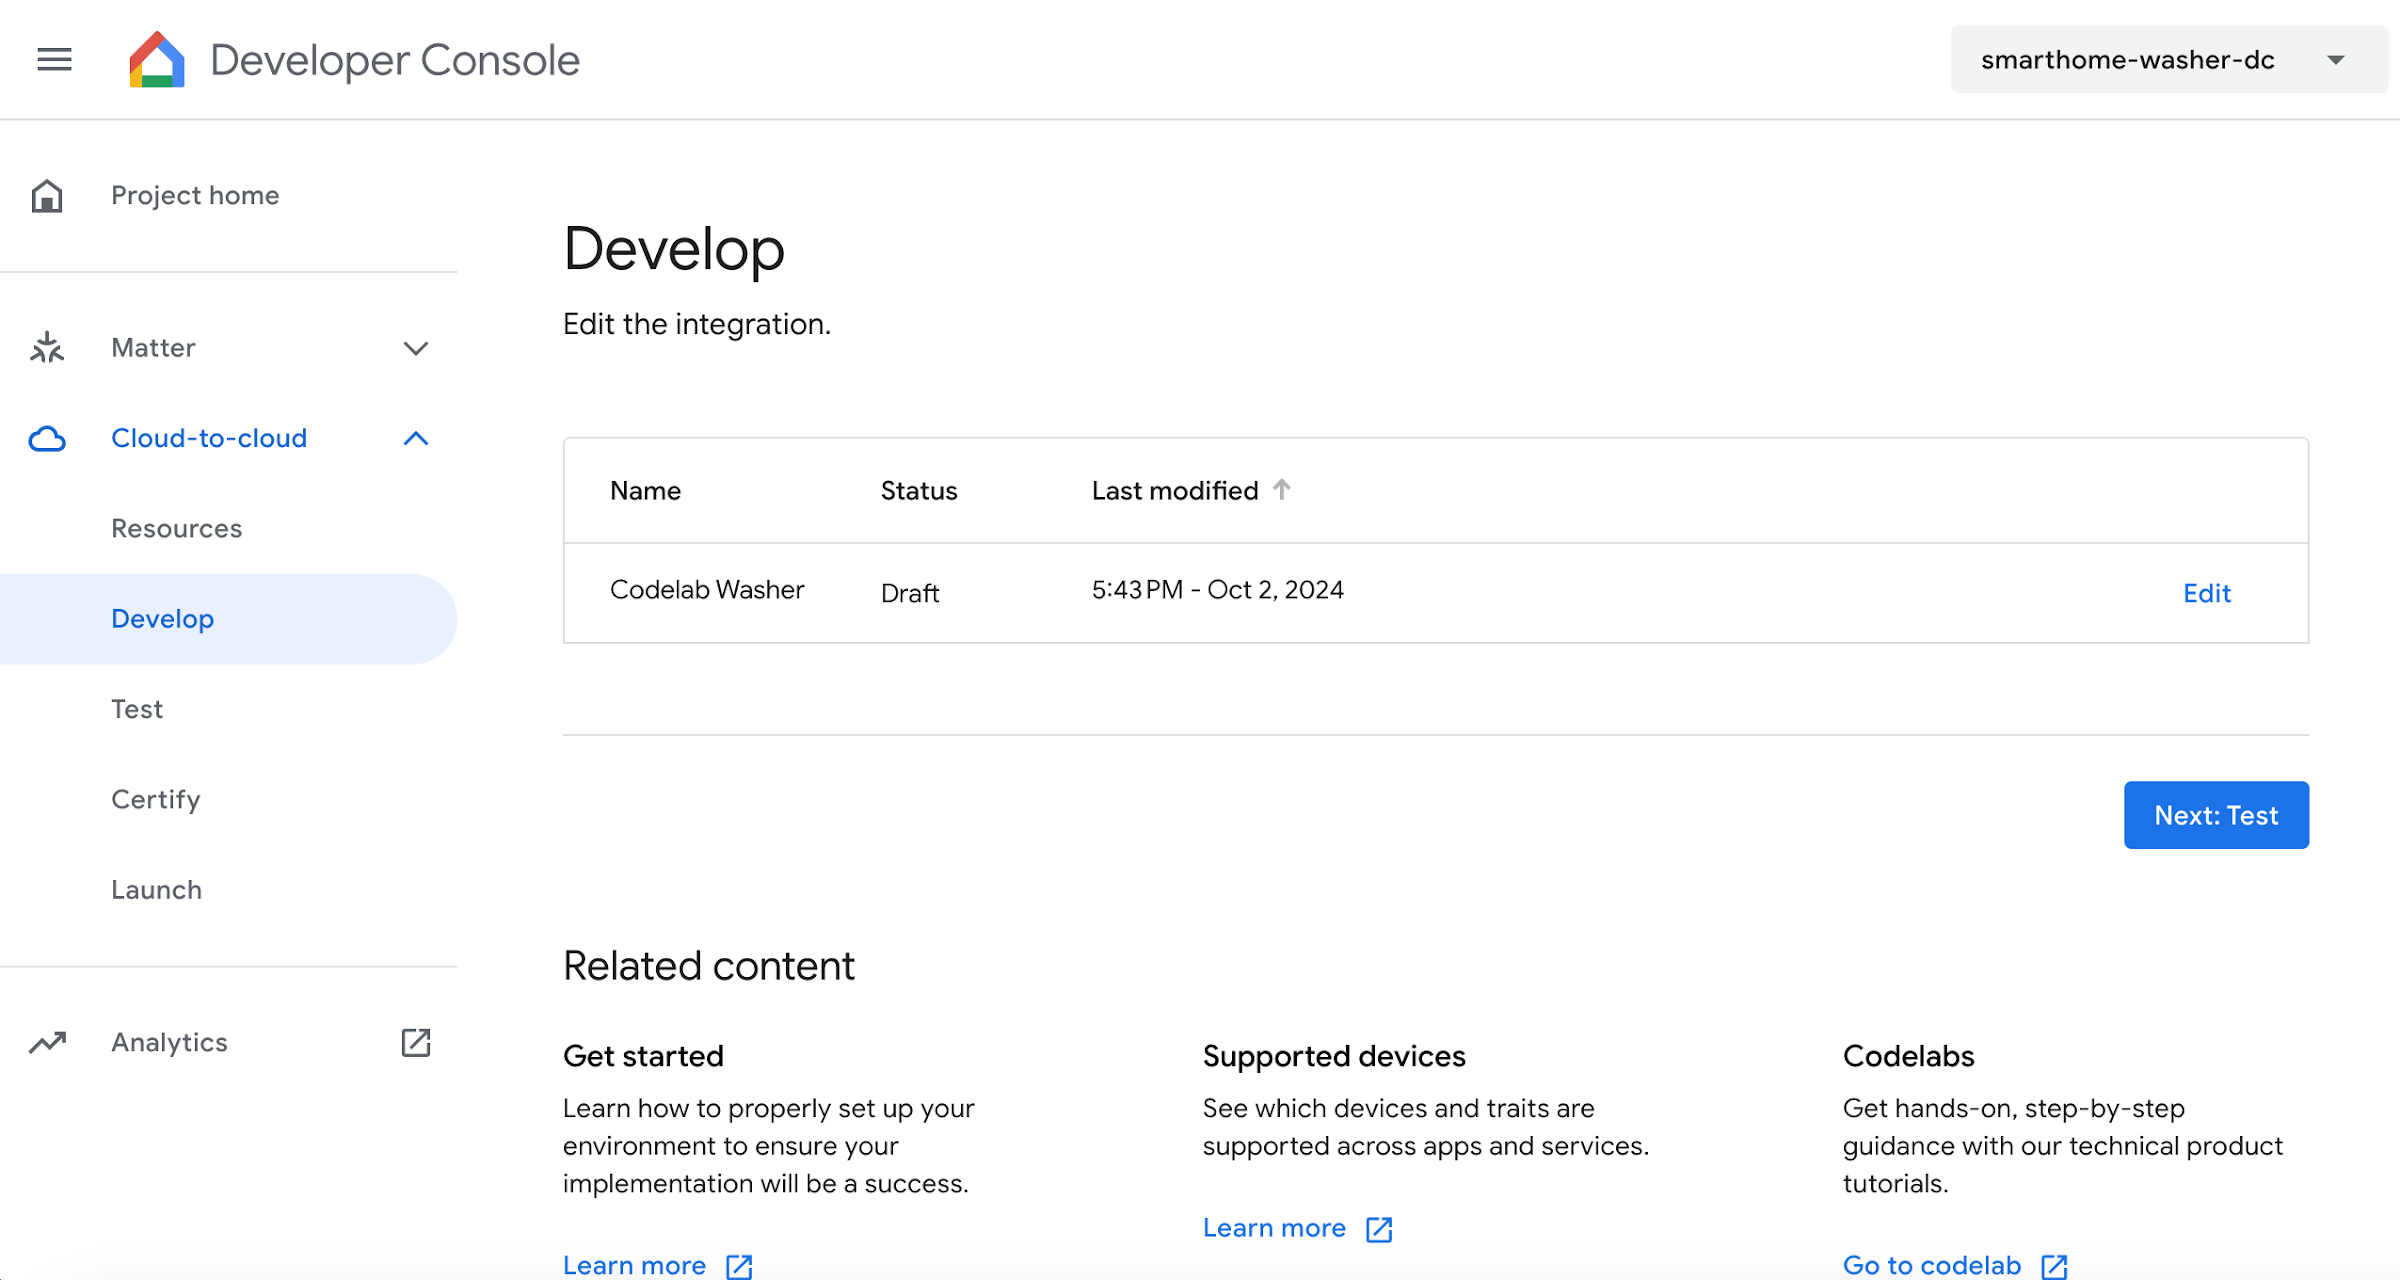Click the Matter star icon
This screenshot has height=1280, width=2400.
[x=48, y=346]
